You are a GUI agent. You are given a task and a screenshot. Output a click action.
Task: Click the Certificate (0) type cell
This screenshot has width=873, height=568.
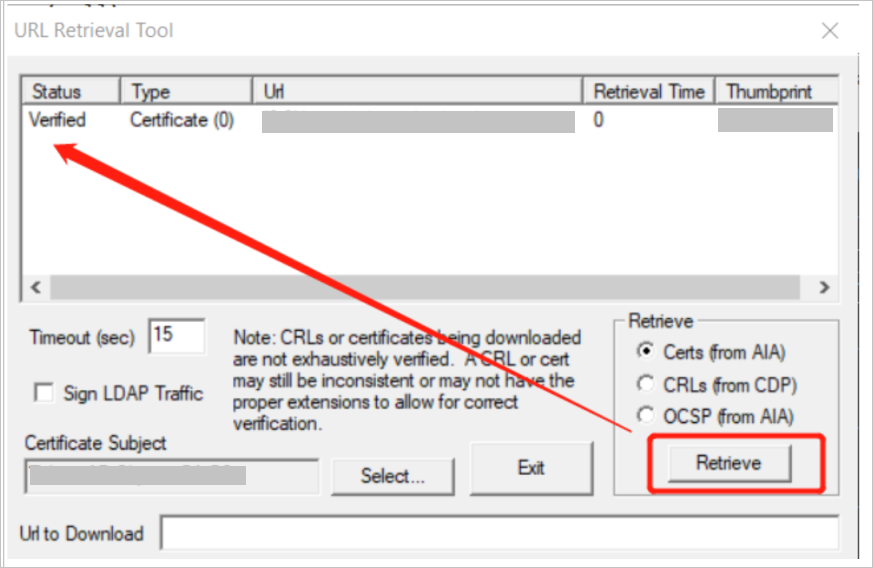(x=182, y=120)
